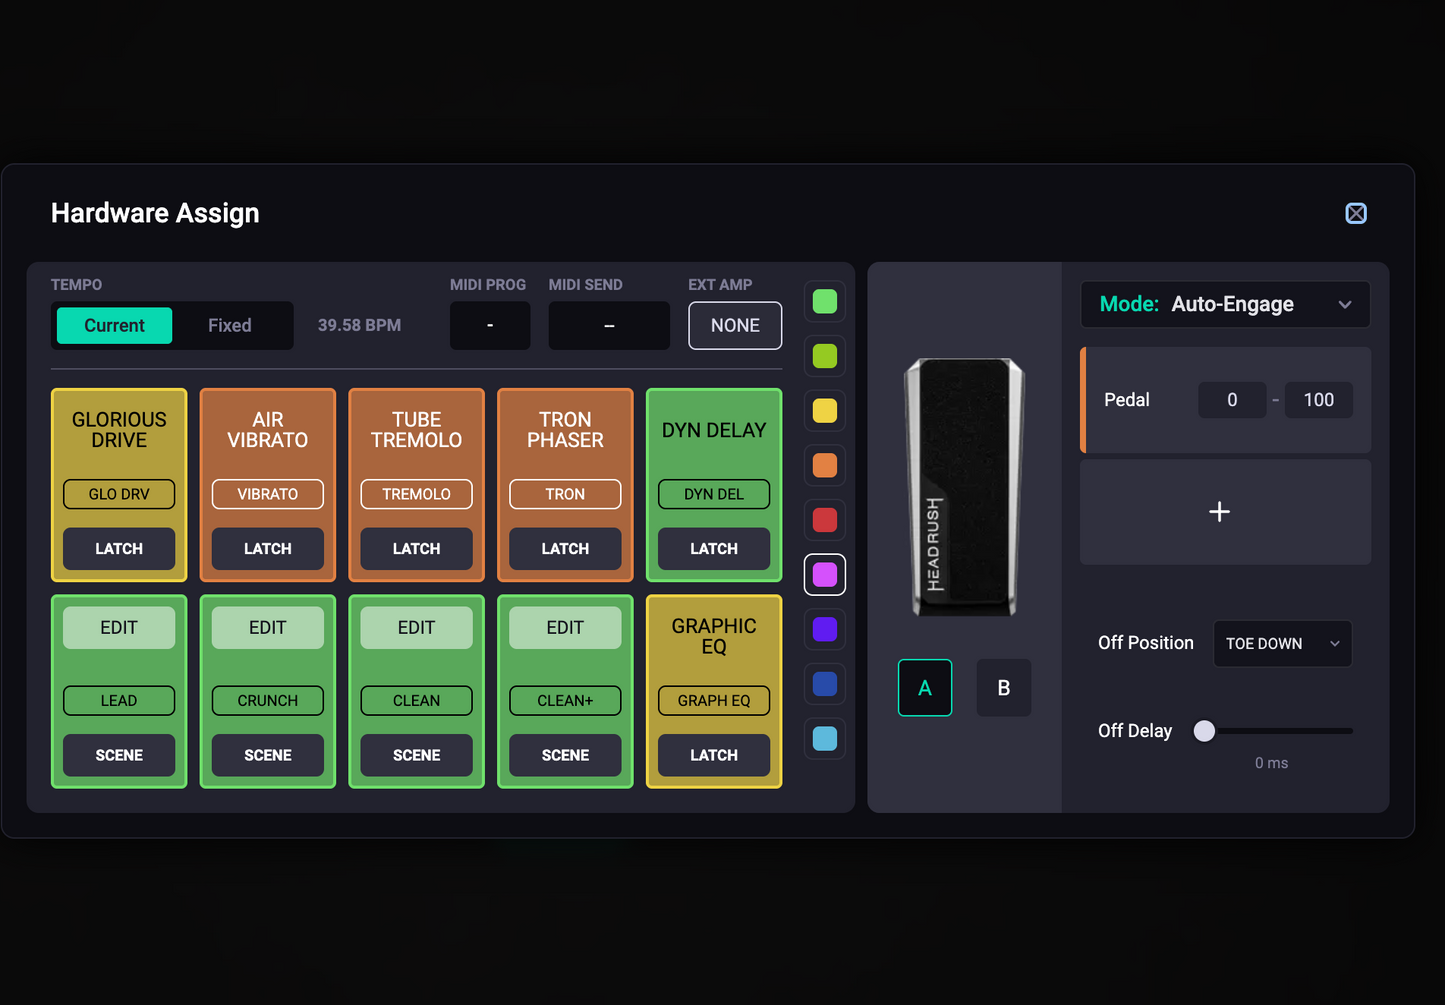
Task: Pick the dark blue color swatch
Action: coord(825,684)
